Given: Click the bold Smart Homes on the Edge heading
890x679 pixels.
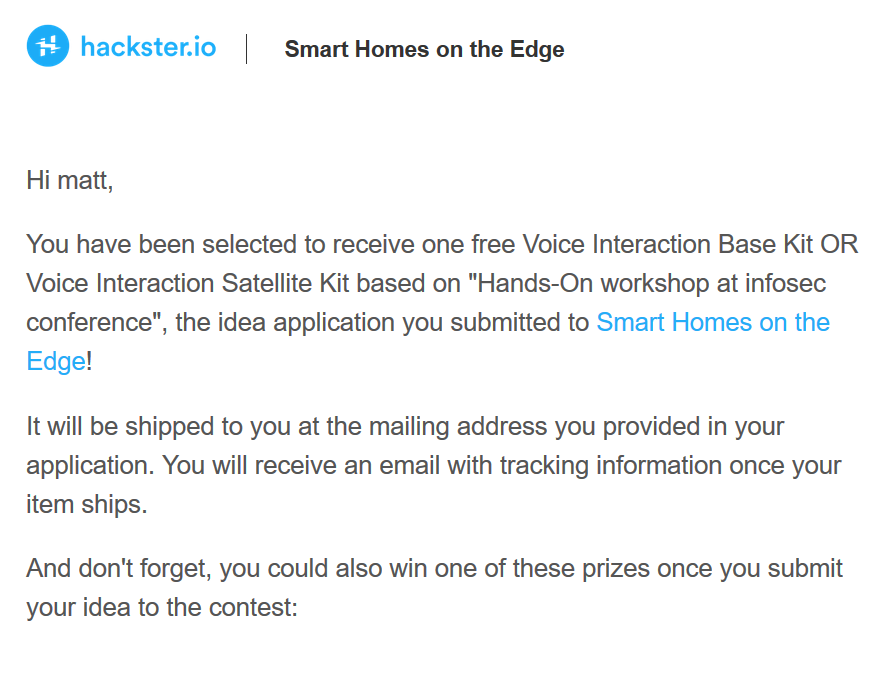Looking at the screenshot, I should 424,49.
